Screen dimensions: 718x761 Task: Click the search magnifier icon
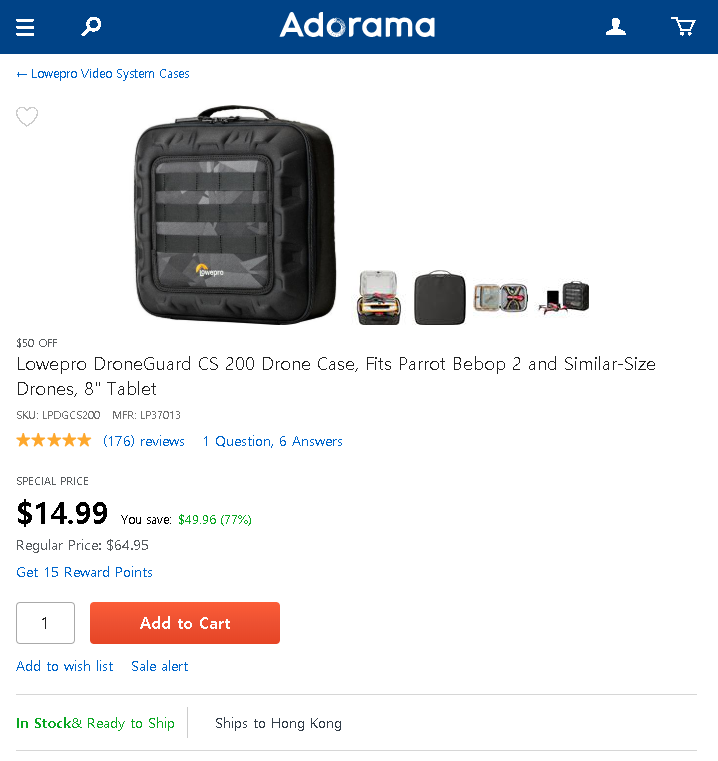pyautogui.click(x=91, y=26)
